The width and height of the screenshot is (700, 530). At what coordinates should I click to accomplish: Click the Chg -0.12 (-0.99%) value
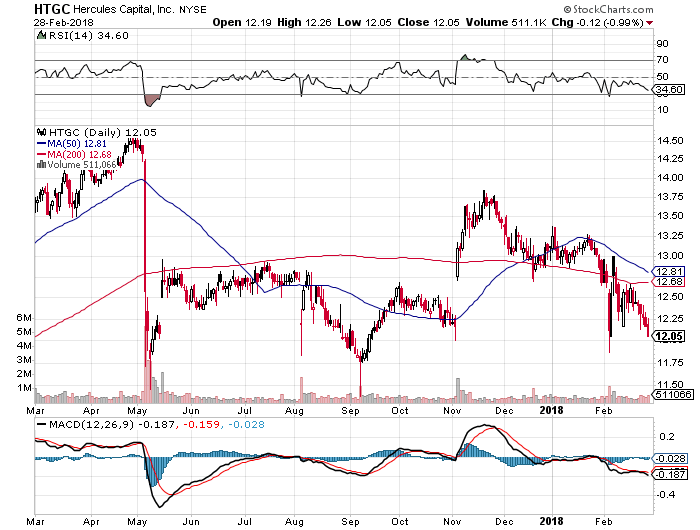pos(597,22)
